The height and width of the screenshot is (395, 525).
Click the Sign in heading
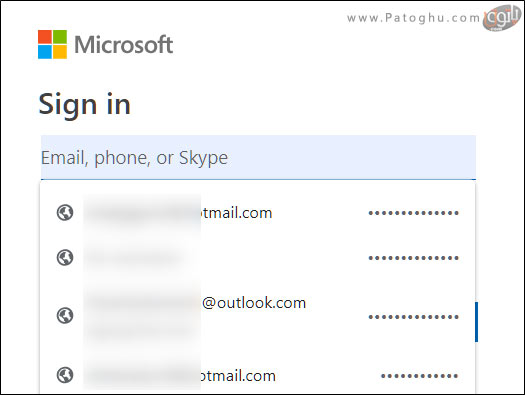pyautogui.click(x=84, y=105)
